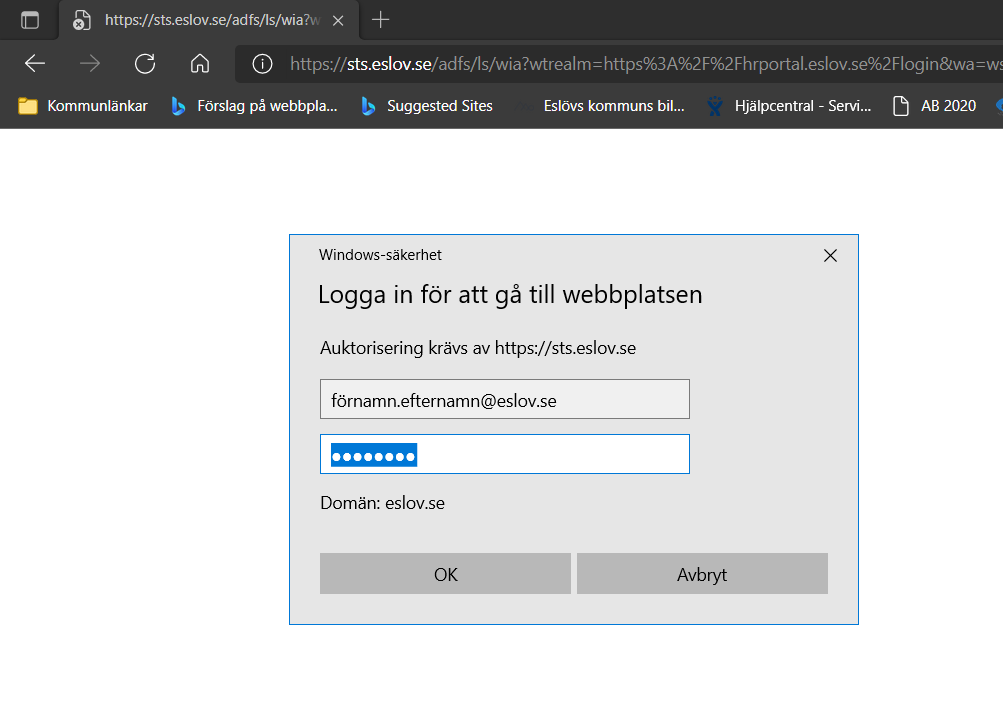This screenshot has height=713, width=1003.
Task: Click the forward navigation arrow
Action: [90, 63]
